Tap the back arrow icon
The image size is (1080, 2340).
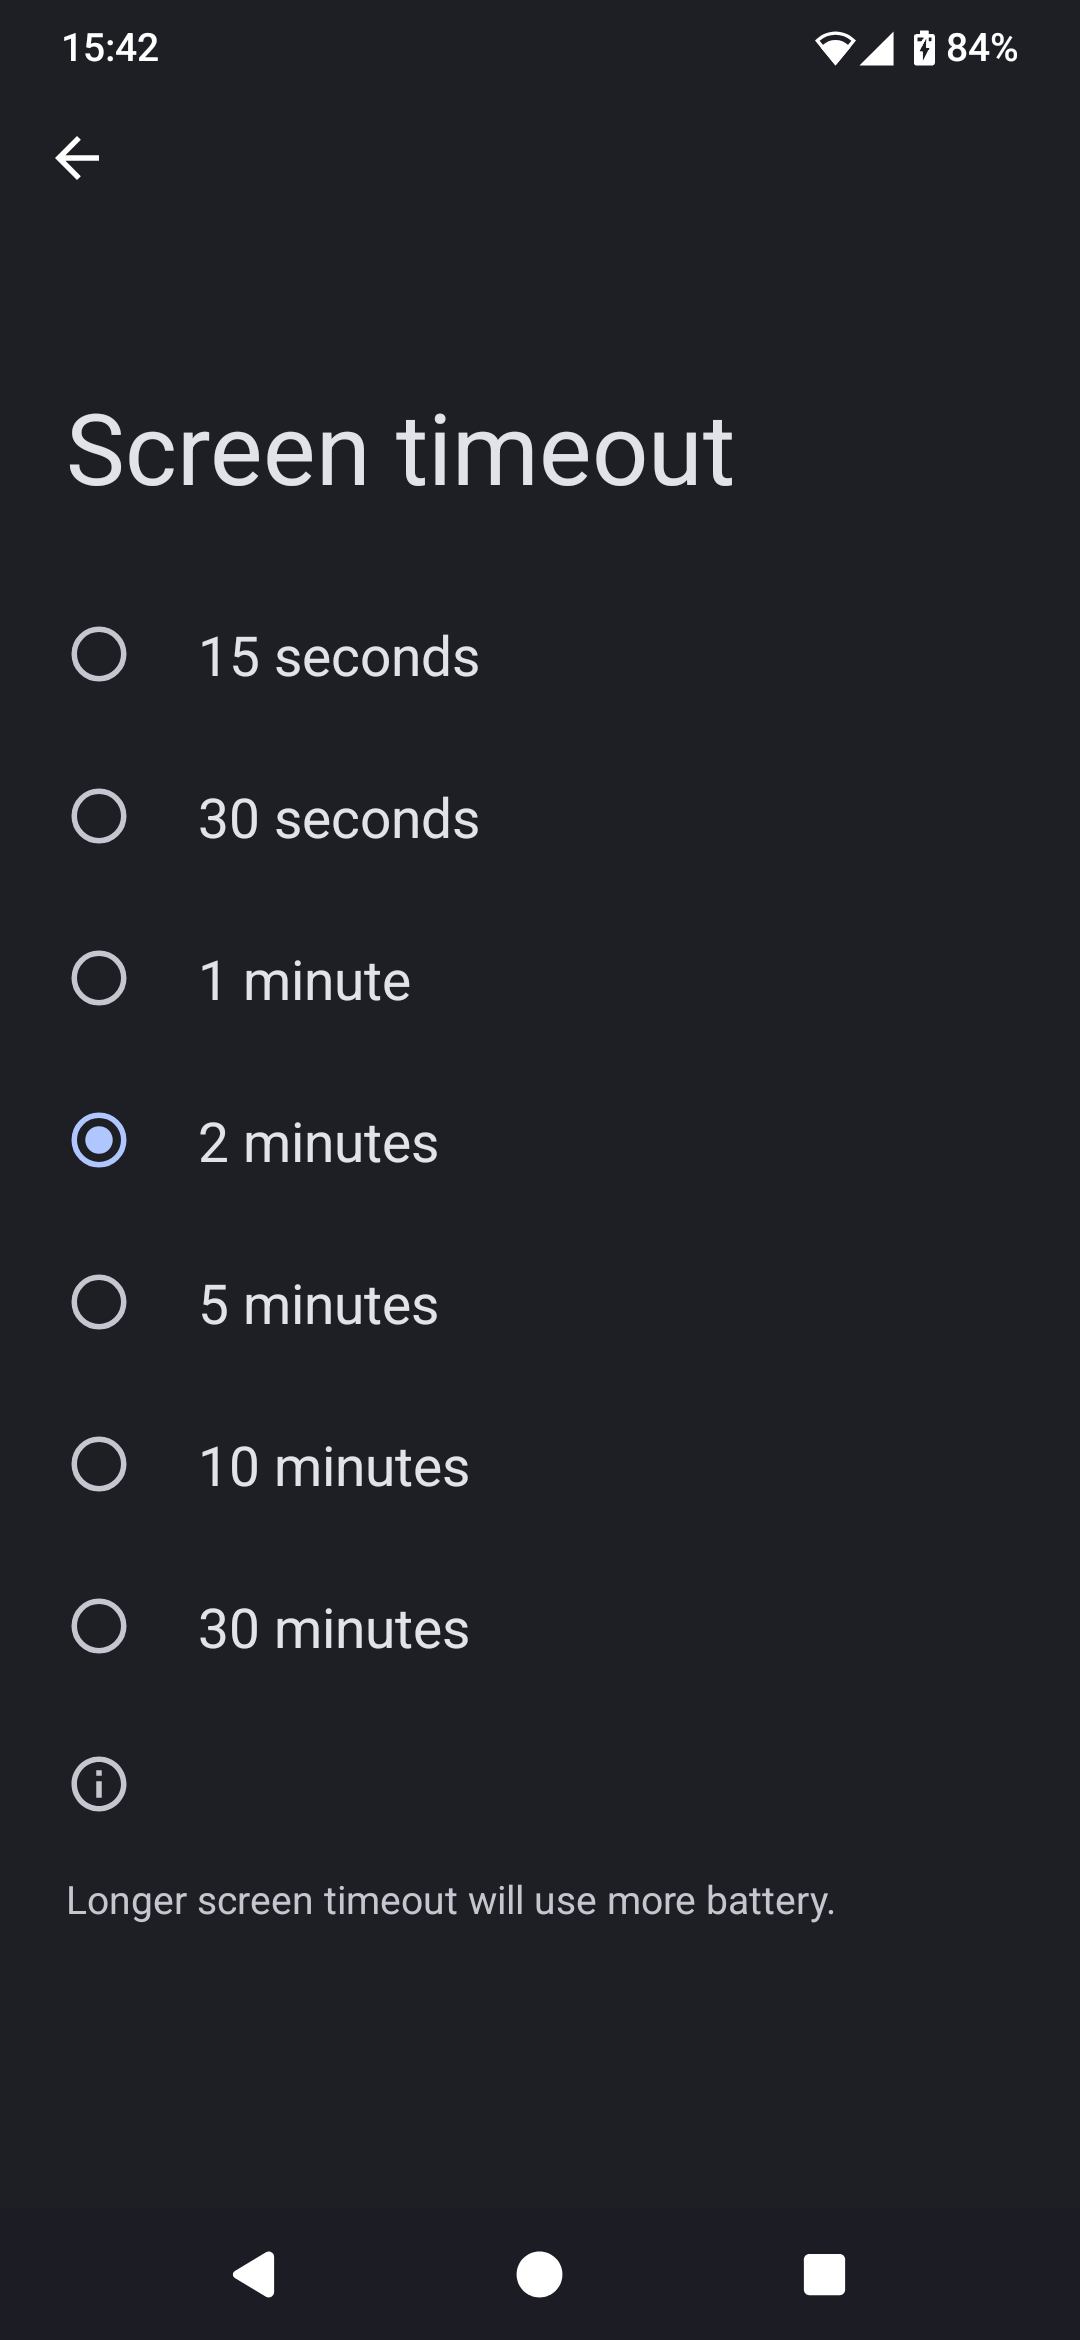click(x=77, y=158)
